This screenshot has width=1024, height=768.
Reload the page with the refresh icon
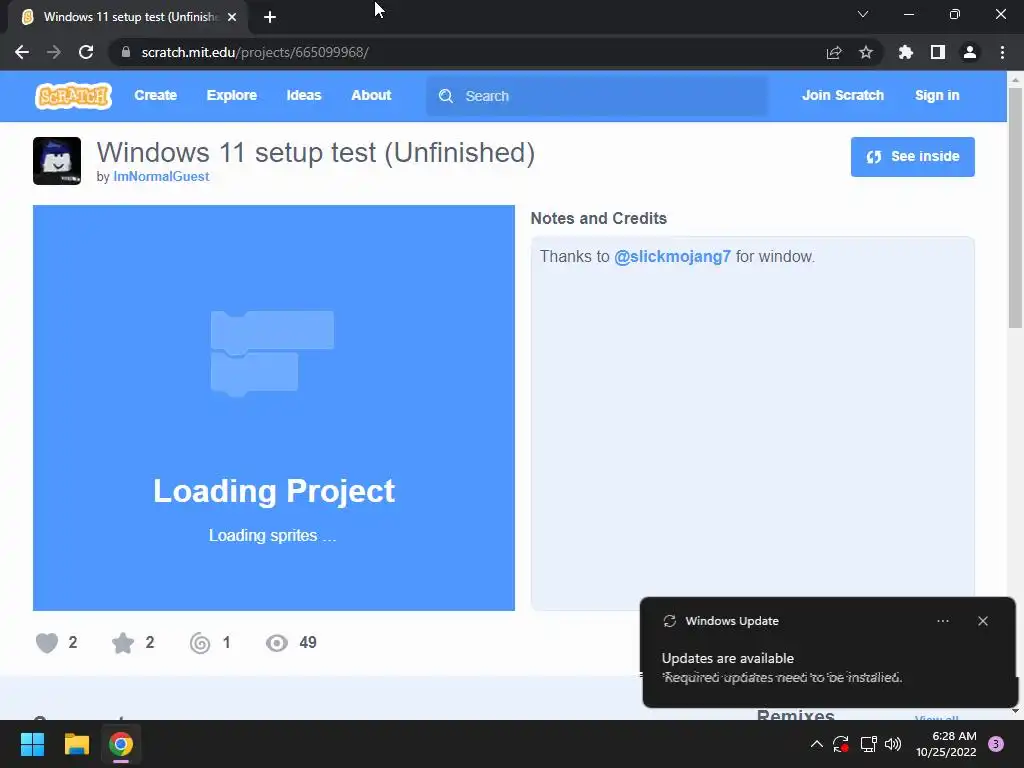(x=86, y=52)
